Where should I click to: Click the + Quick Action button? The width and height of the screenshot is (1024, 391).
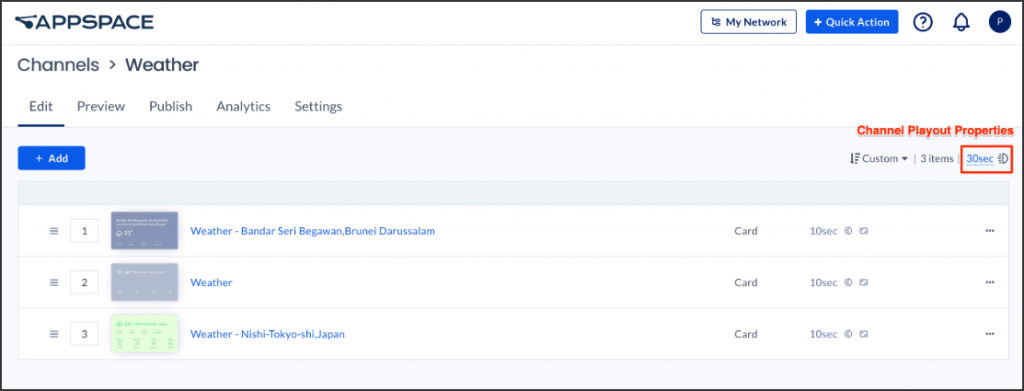pos(852,22)
